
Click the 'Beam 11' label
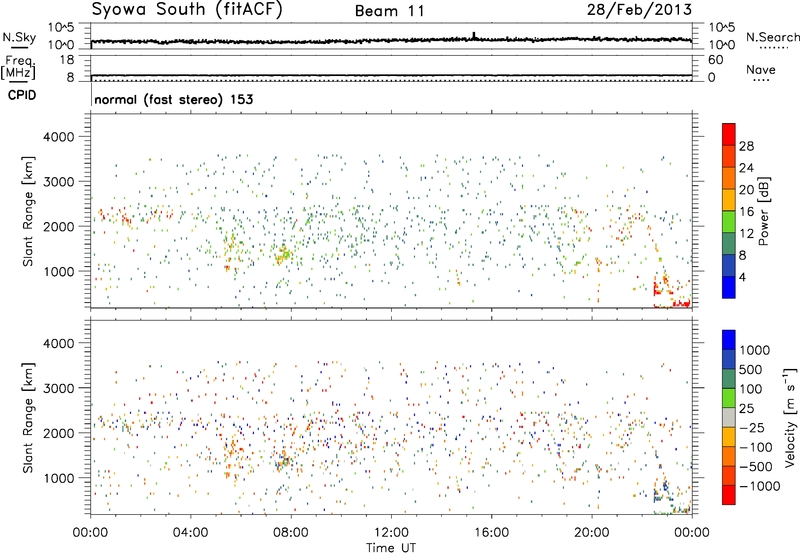pyautogui.click(x=390, y=11)
